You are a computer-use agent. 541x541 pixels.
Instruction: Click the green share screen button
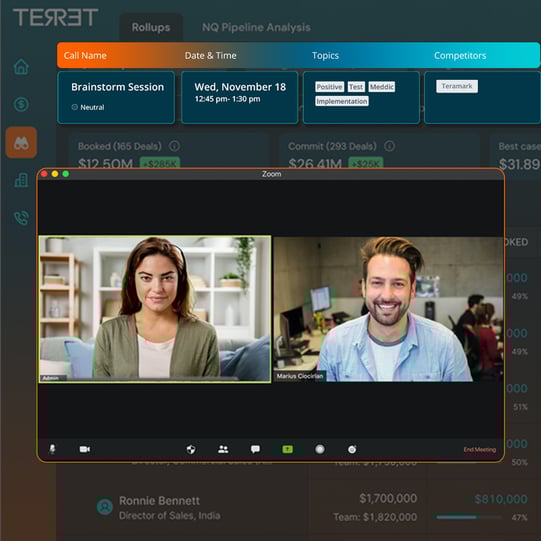[287, 449]
